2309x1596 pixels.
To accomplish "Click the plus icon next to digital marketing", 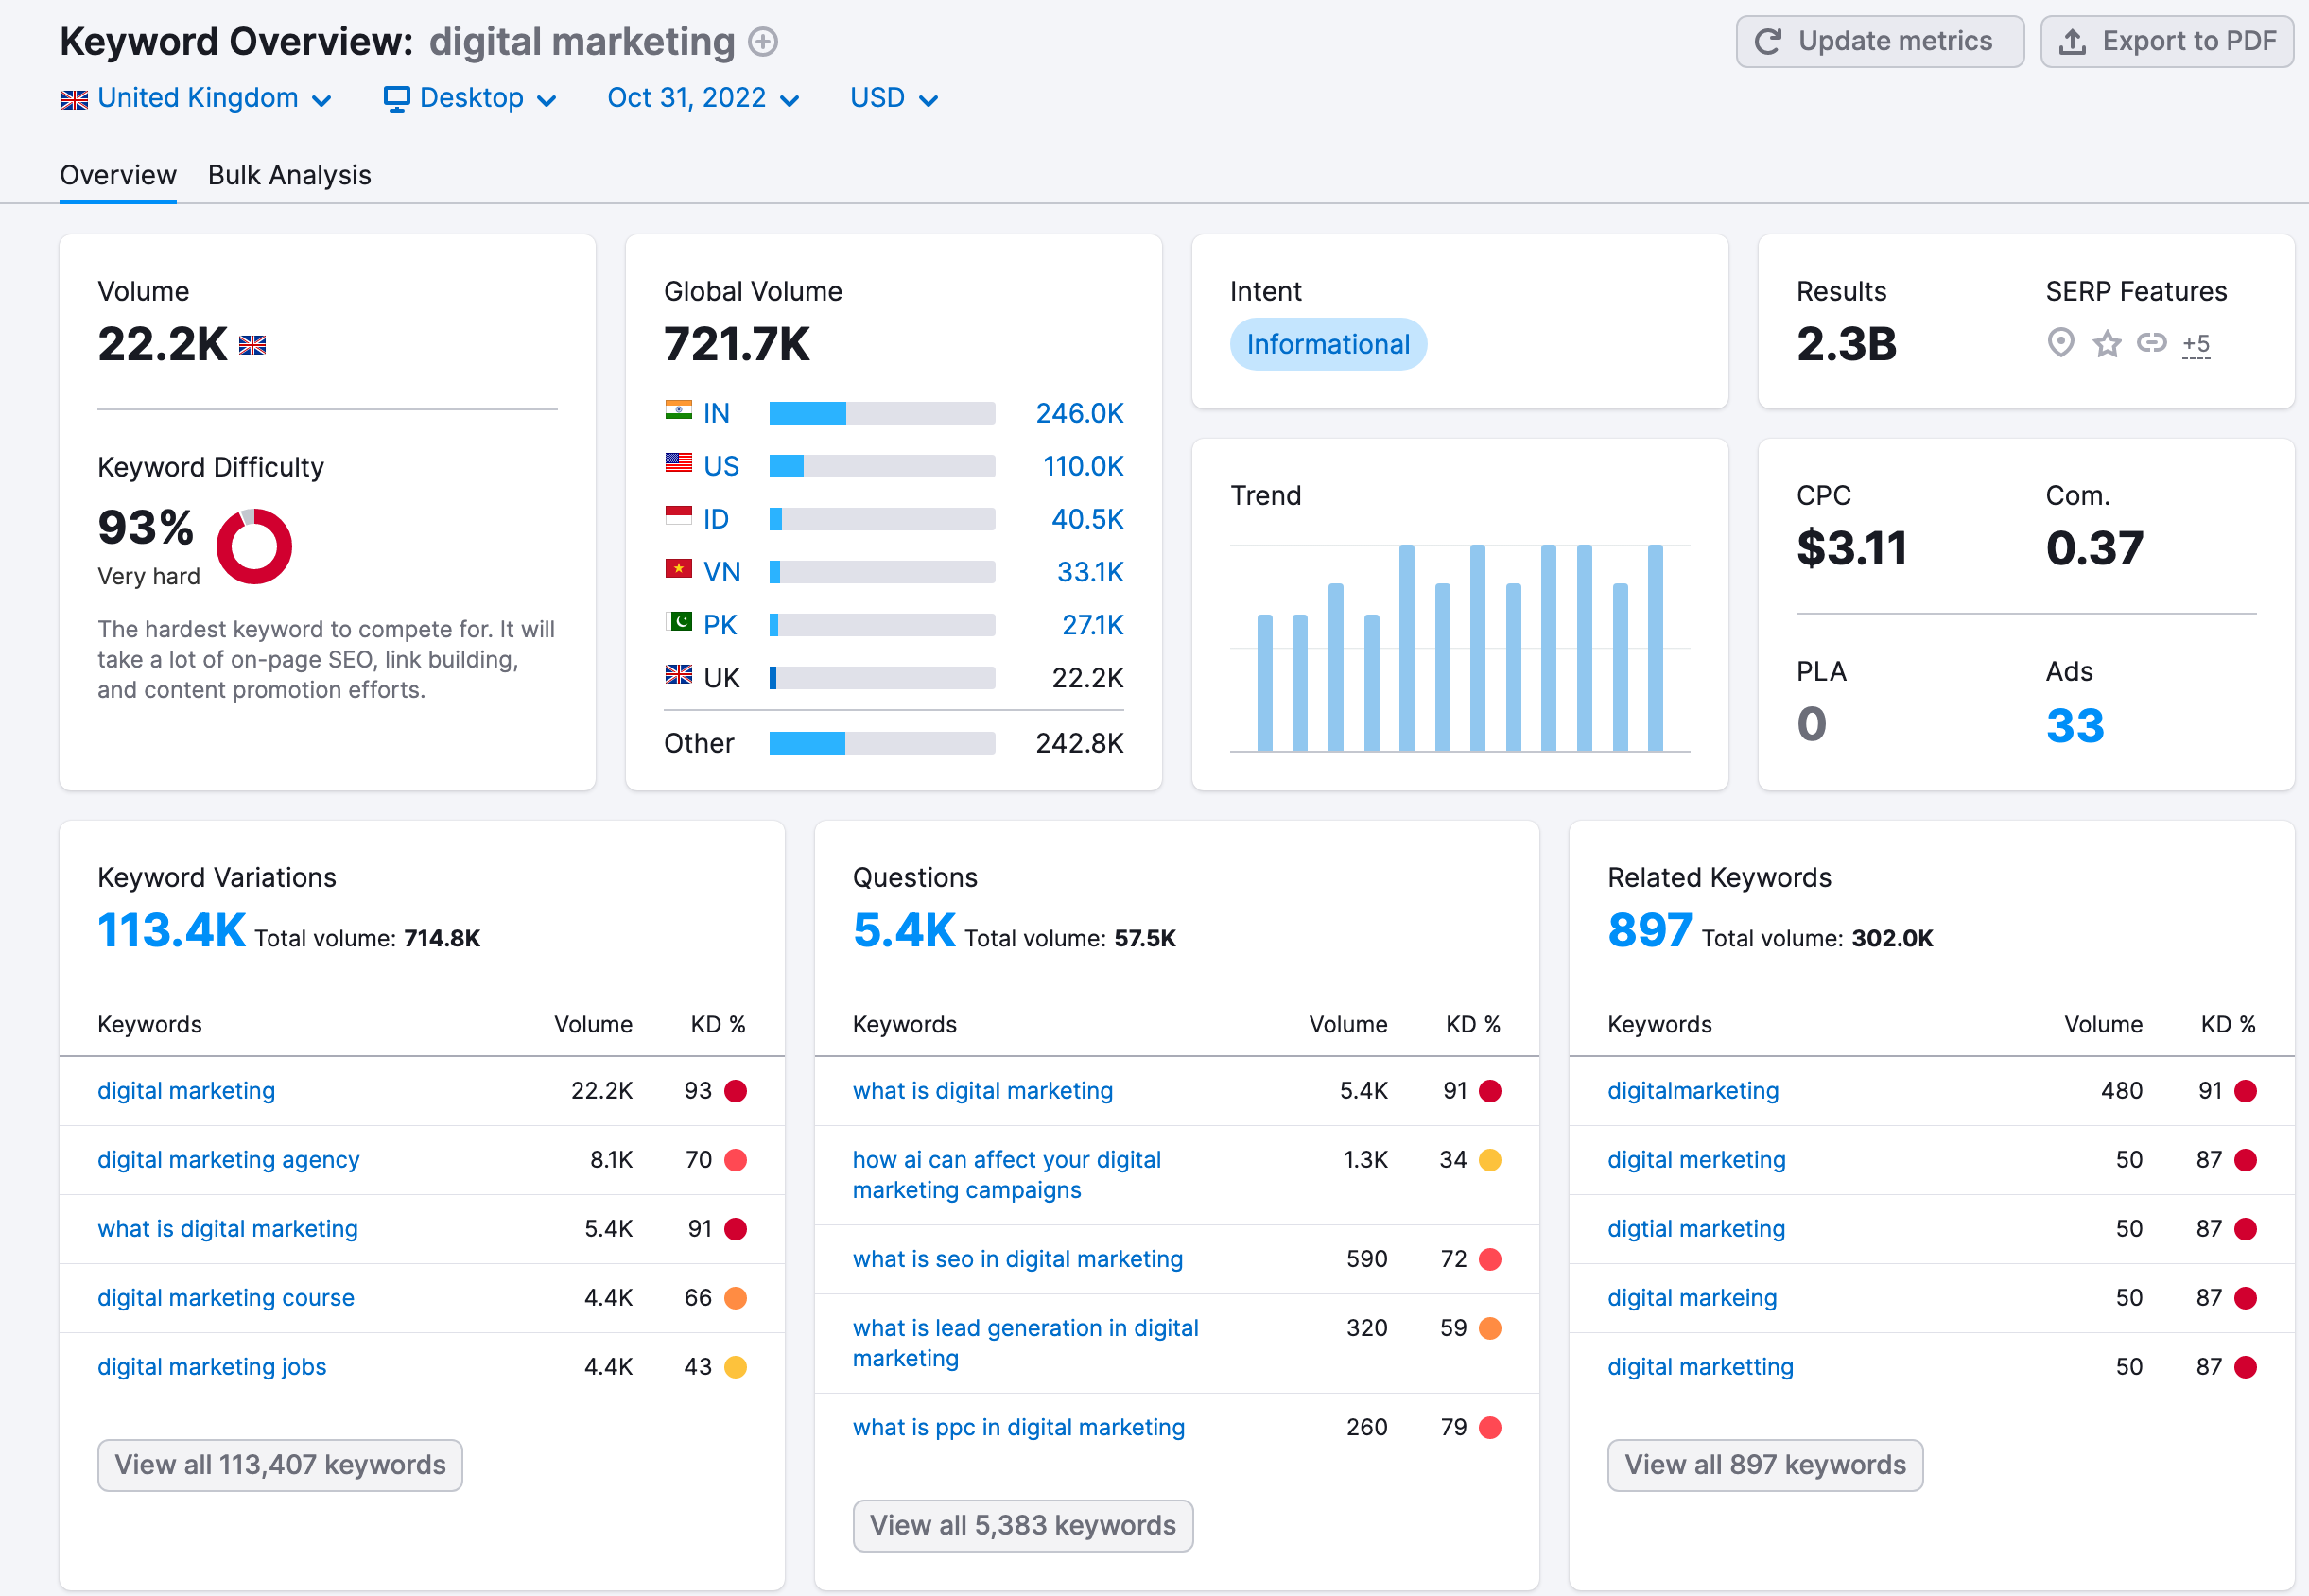I will tap(763, 42).
